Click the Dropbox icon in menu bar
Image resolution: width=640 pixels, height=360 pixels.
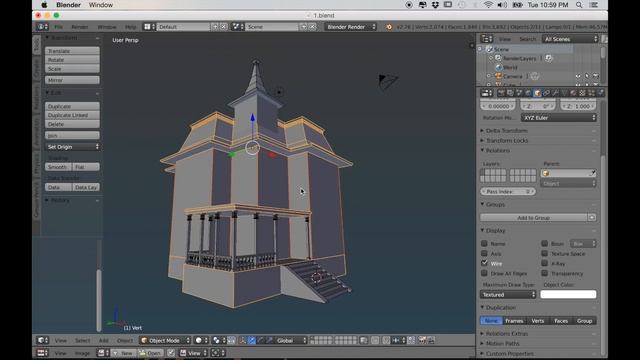(x=435, y=5)
